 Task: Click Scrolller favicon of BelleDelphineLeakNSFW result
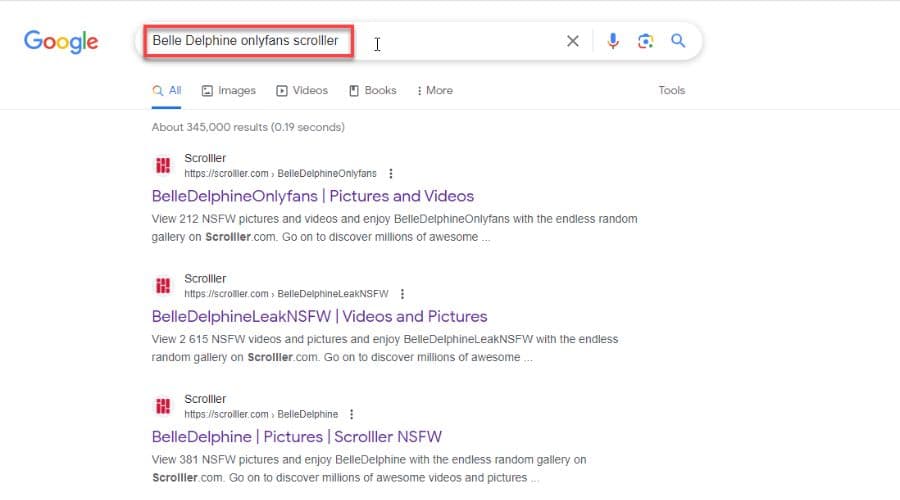tap(163, 286)
